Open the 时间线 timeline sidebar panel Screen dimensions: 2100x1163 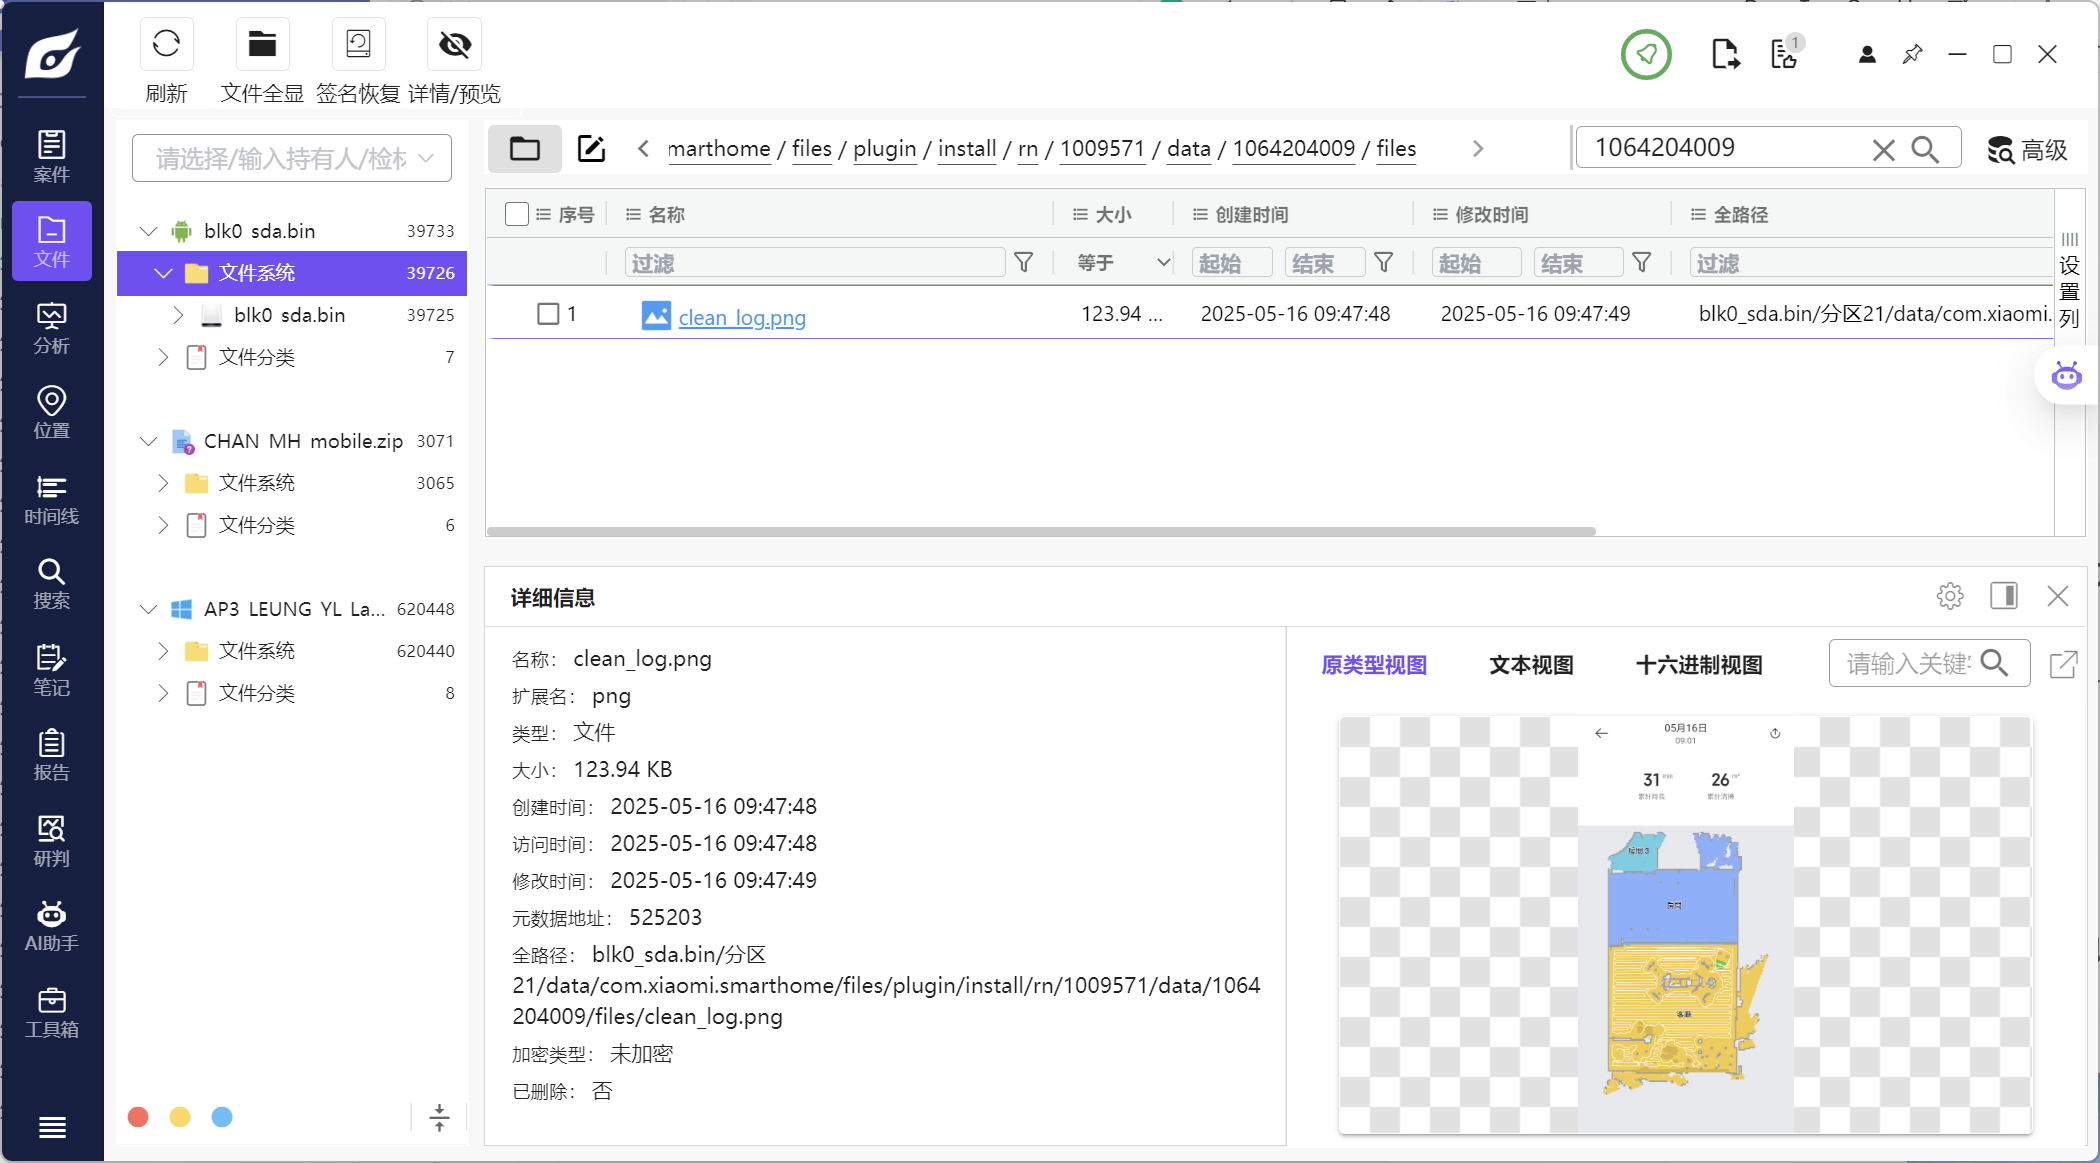tap(51, 499)
